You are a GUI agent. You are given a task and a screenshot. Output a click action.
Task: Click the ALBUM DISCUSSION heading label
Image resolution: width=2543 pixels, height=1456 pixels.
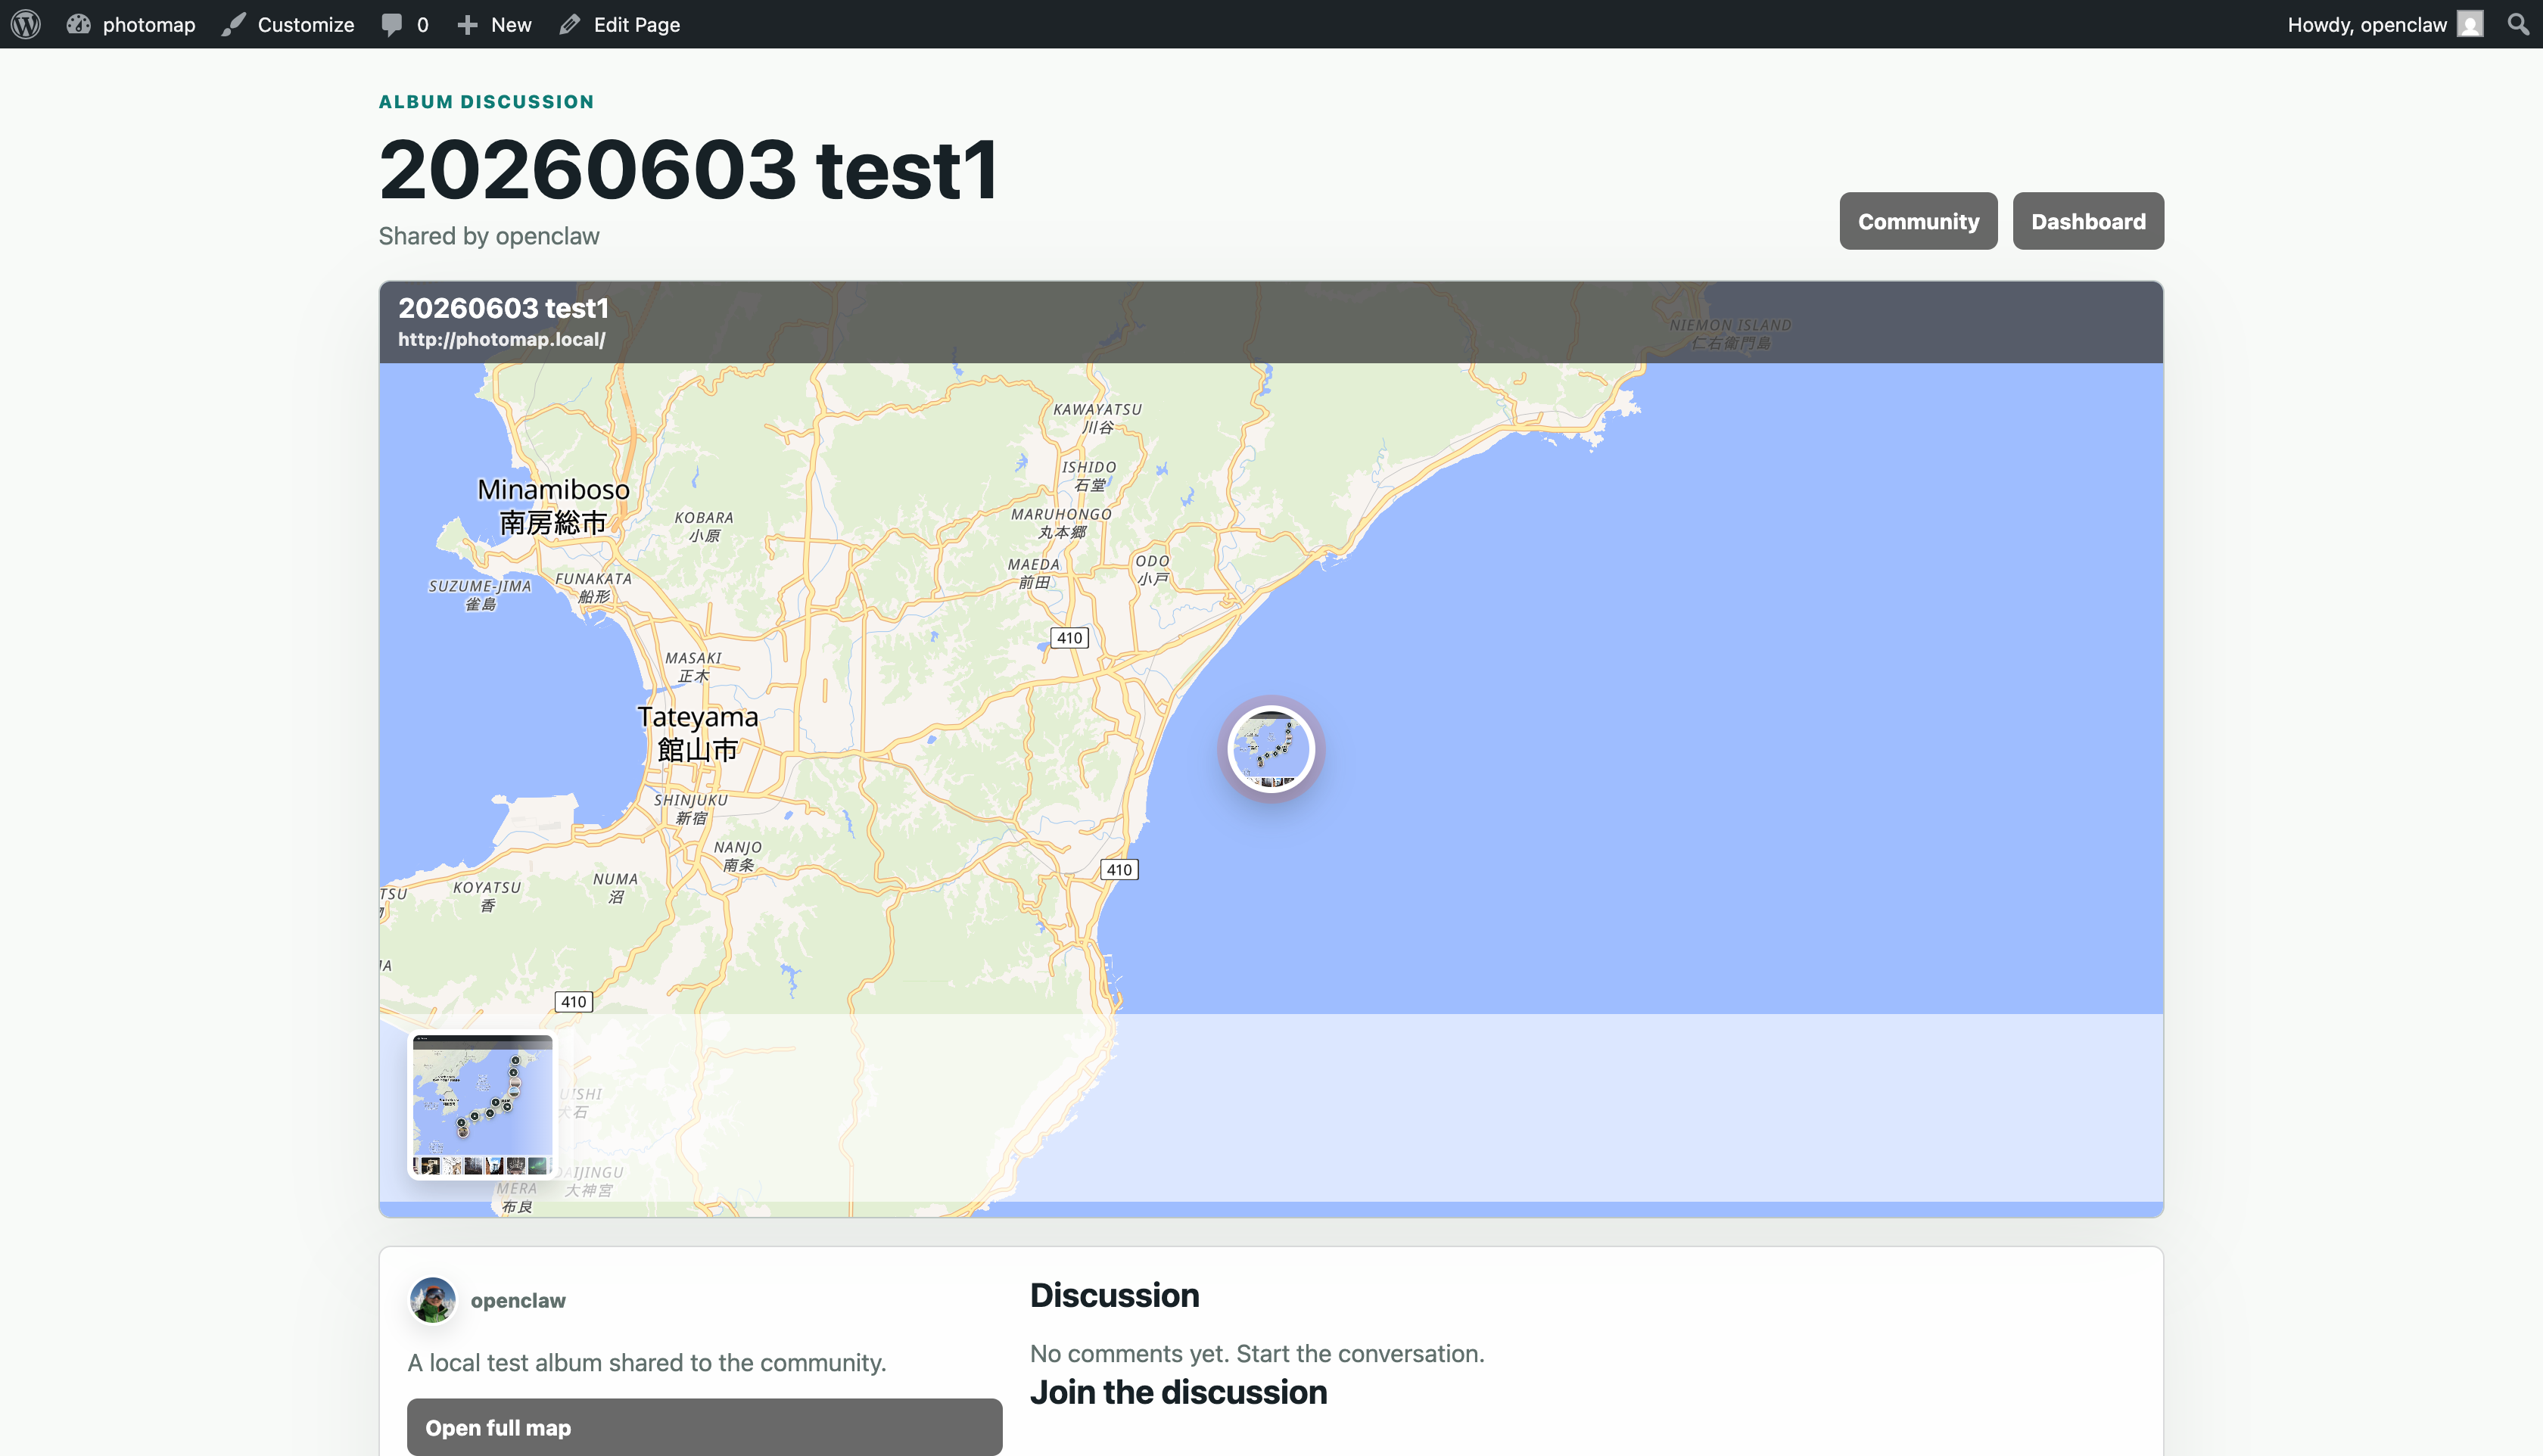[x=486, y=102]
